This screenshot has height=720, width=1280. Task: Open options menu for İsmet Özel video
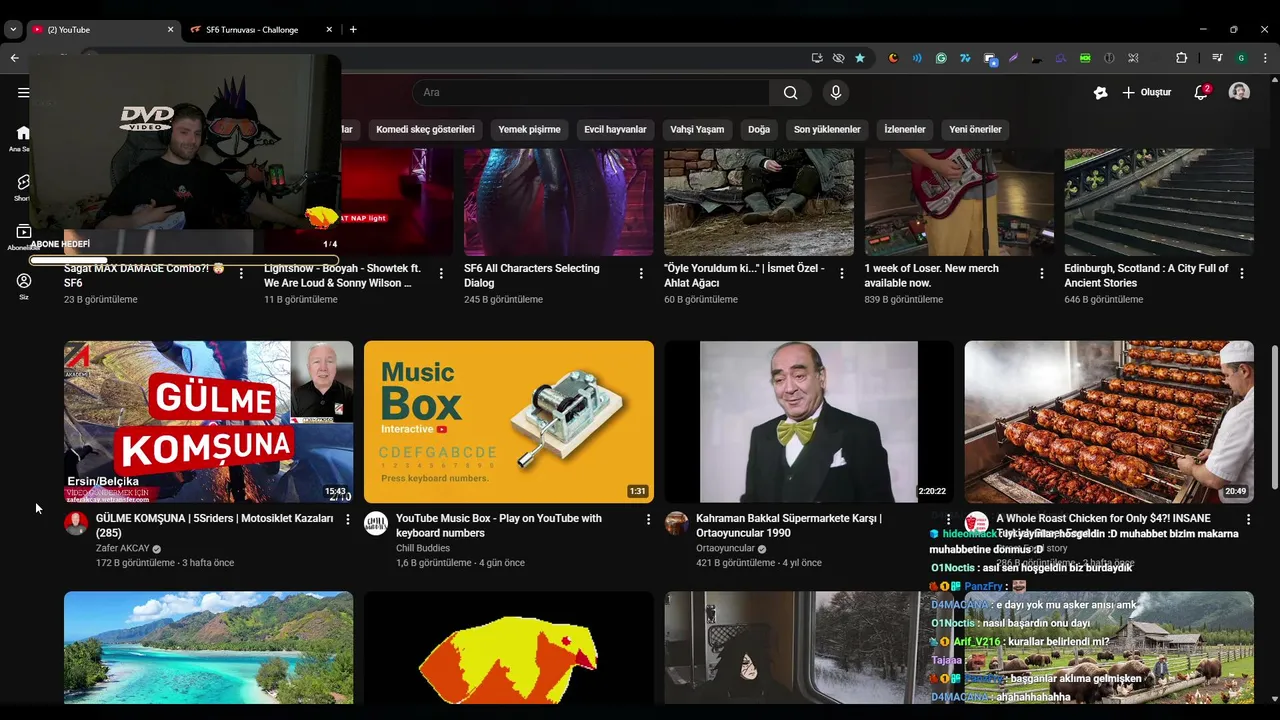(x=842, y=273)
